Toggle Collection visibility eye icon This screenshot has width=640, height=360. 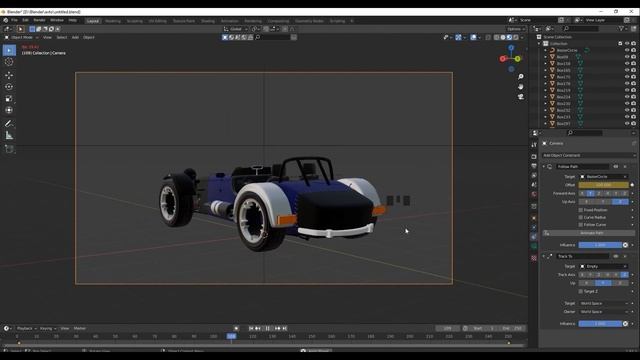(x=627, y=43)
